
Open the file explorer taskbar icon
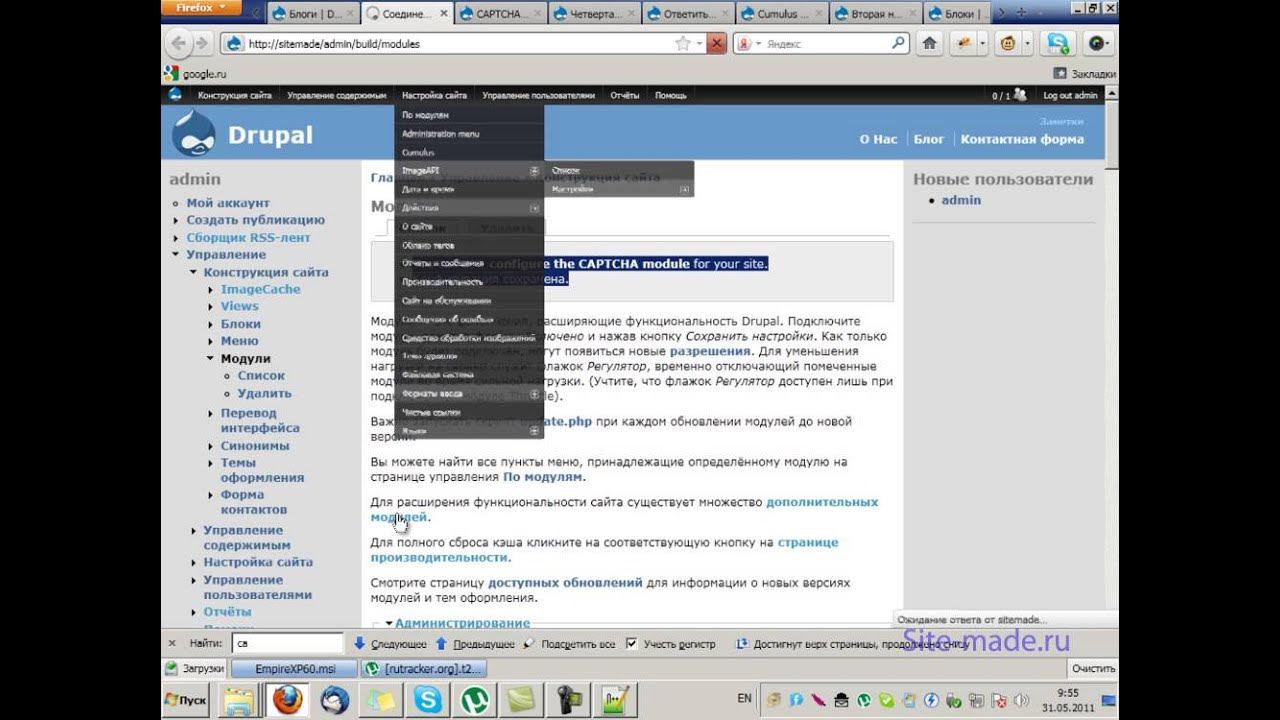(x=241, y=699)
